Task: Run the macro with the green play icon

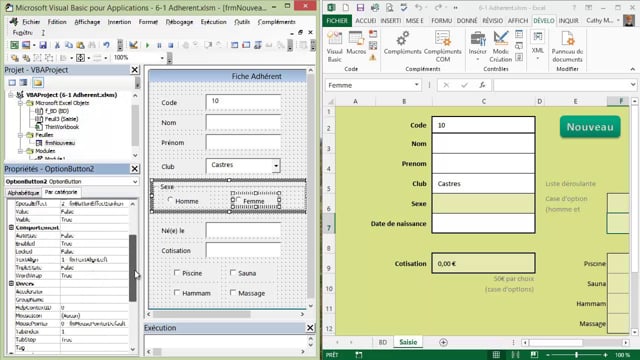Action: click(147, 45)
